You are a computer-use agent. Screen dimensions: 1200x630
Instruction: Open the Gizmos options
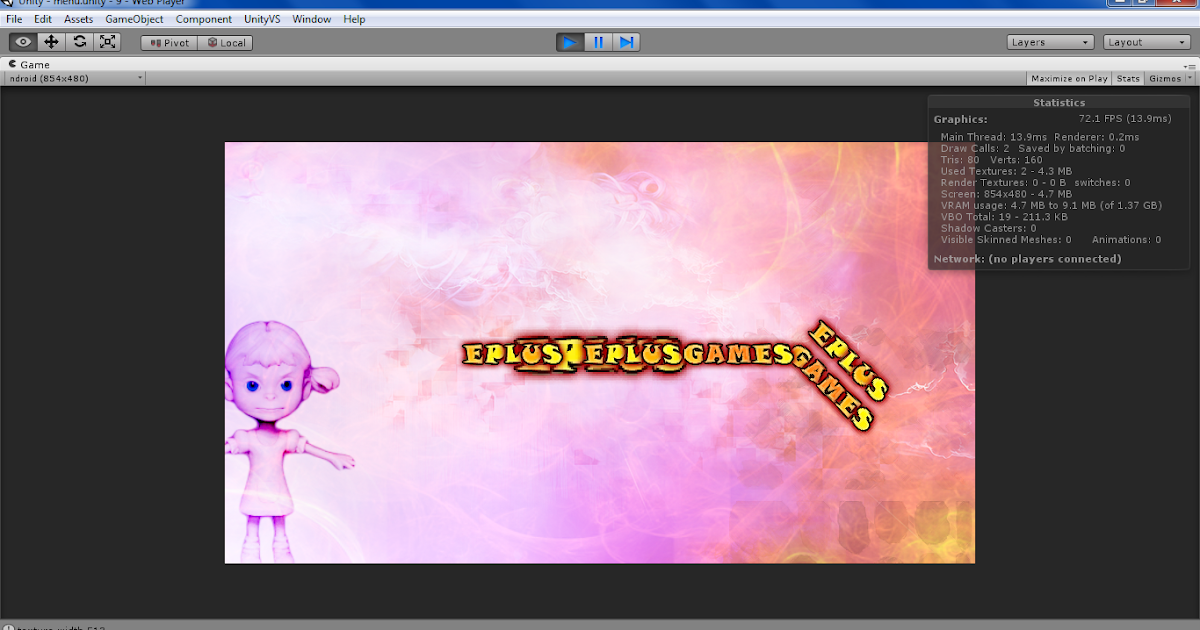coord(1167,78)
